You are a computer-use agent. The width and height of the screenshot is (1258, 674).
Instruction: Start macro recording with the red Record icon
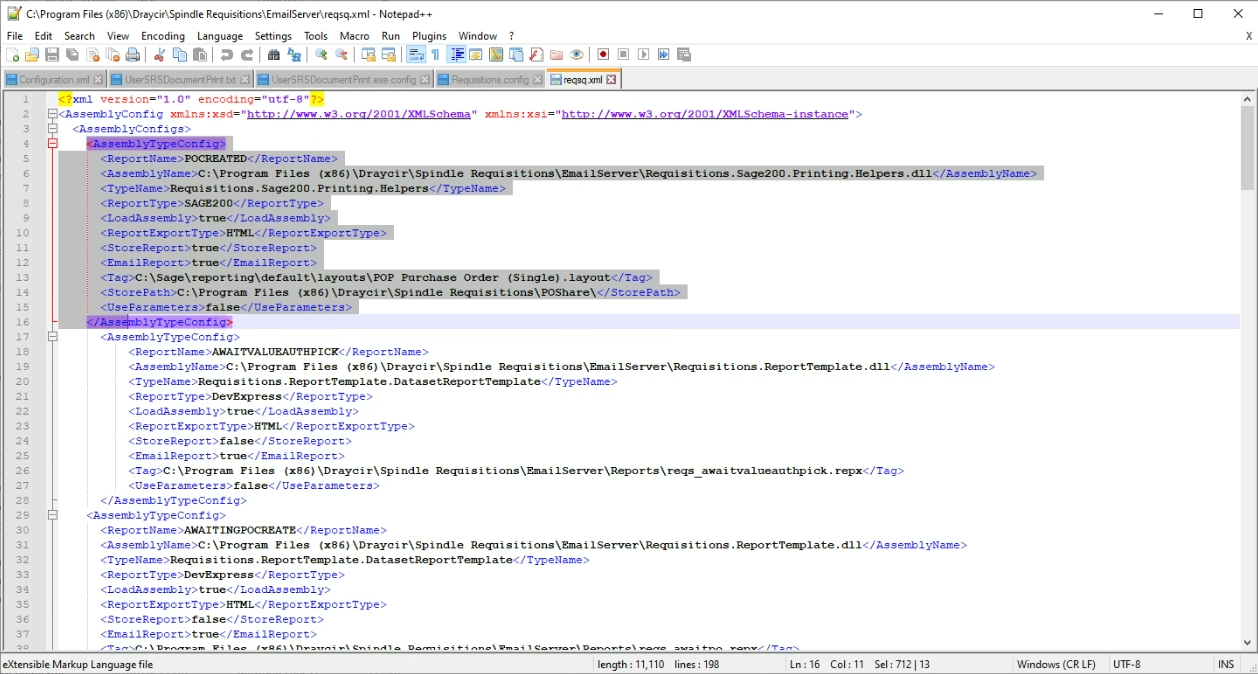click(603, 54)
